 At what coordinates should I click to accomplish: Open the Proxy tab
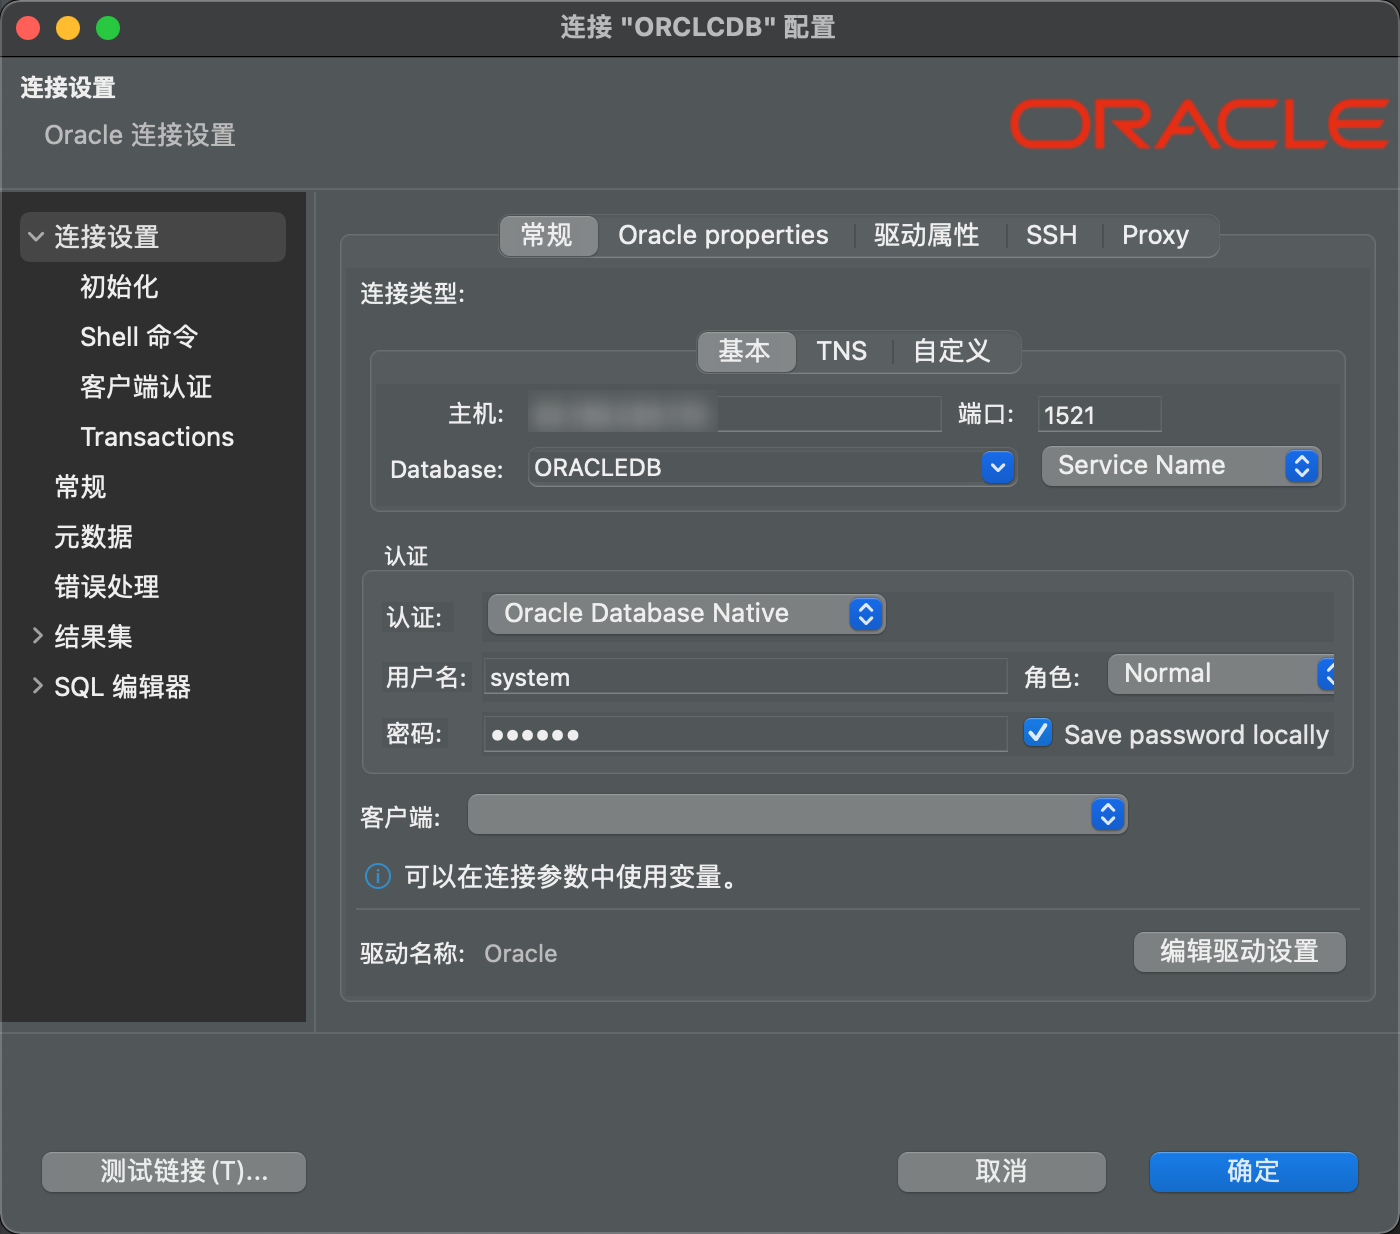[x=1155, y=236]
